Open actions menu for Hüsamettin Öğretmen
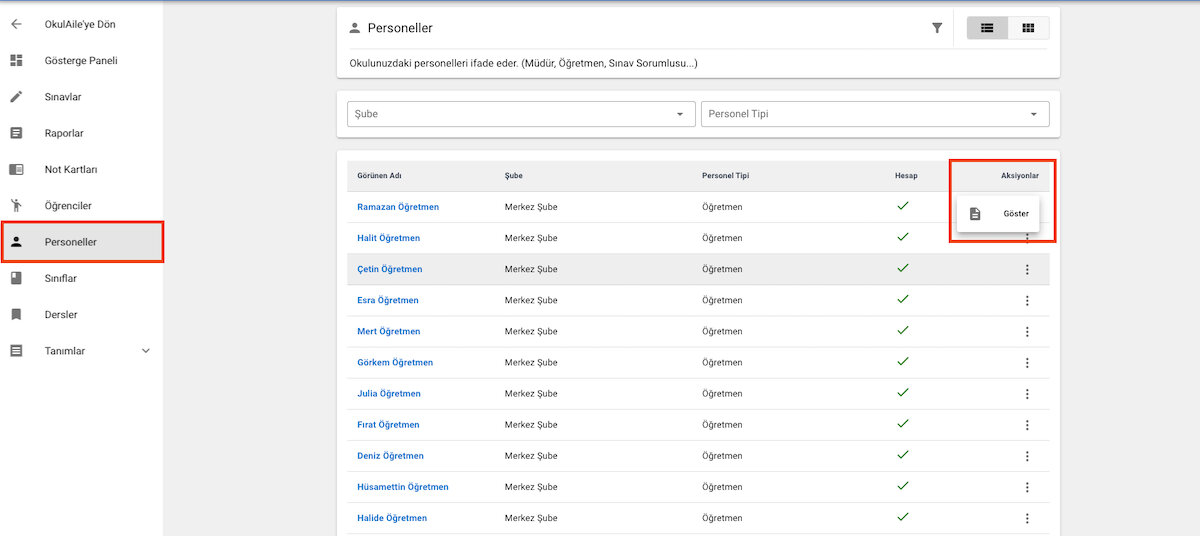The height and width of the screenshot is (536, 1200). click(1027, 487)
